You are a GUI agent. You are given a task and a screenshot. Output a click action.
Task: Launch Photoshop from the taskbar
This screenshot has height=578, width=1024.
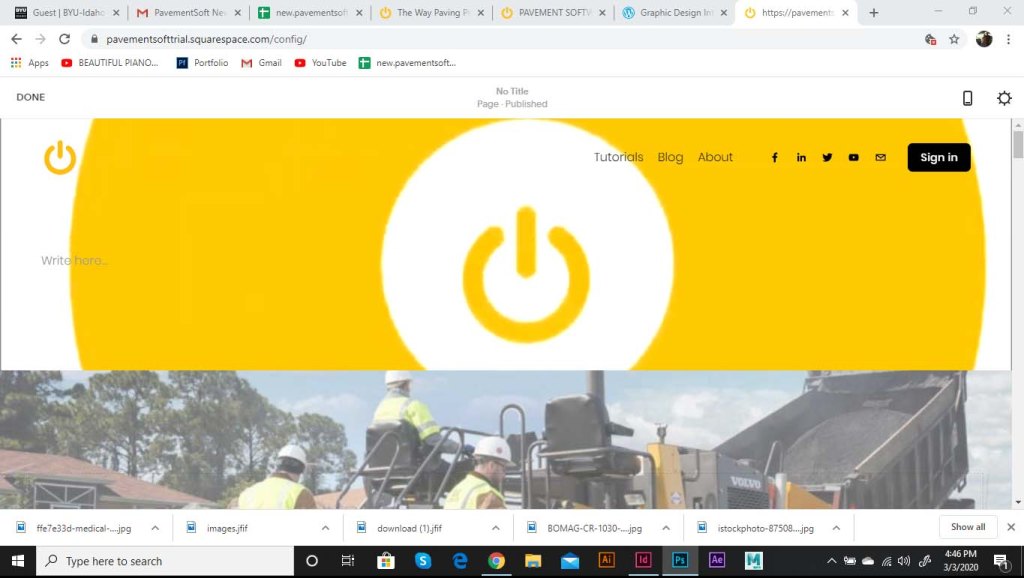point(680,561)
